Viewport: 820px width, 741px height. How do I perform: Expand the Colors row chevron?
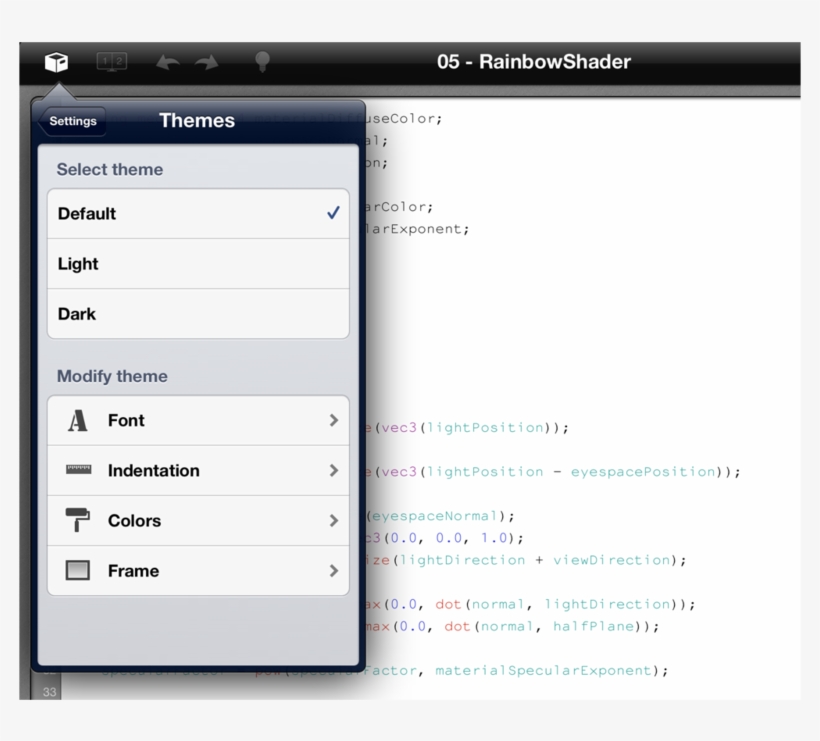point(334,521)
